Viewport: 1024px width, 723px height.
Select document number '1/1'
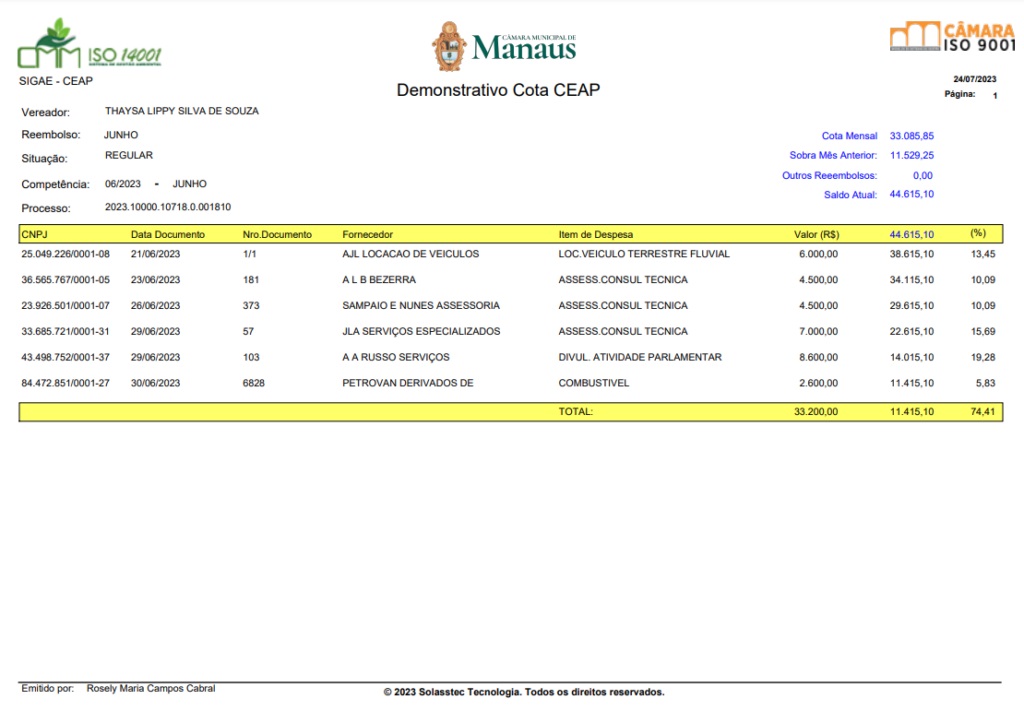pyautogui.click(x=249, y=254)
